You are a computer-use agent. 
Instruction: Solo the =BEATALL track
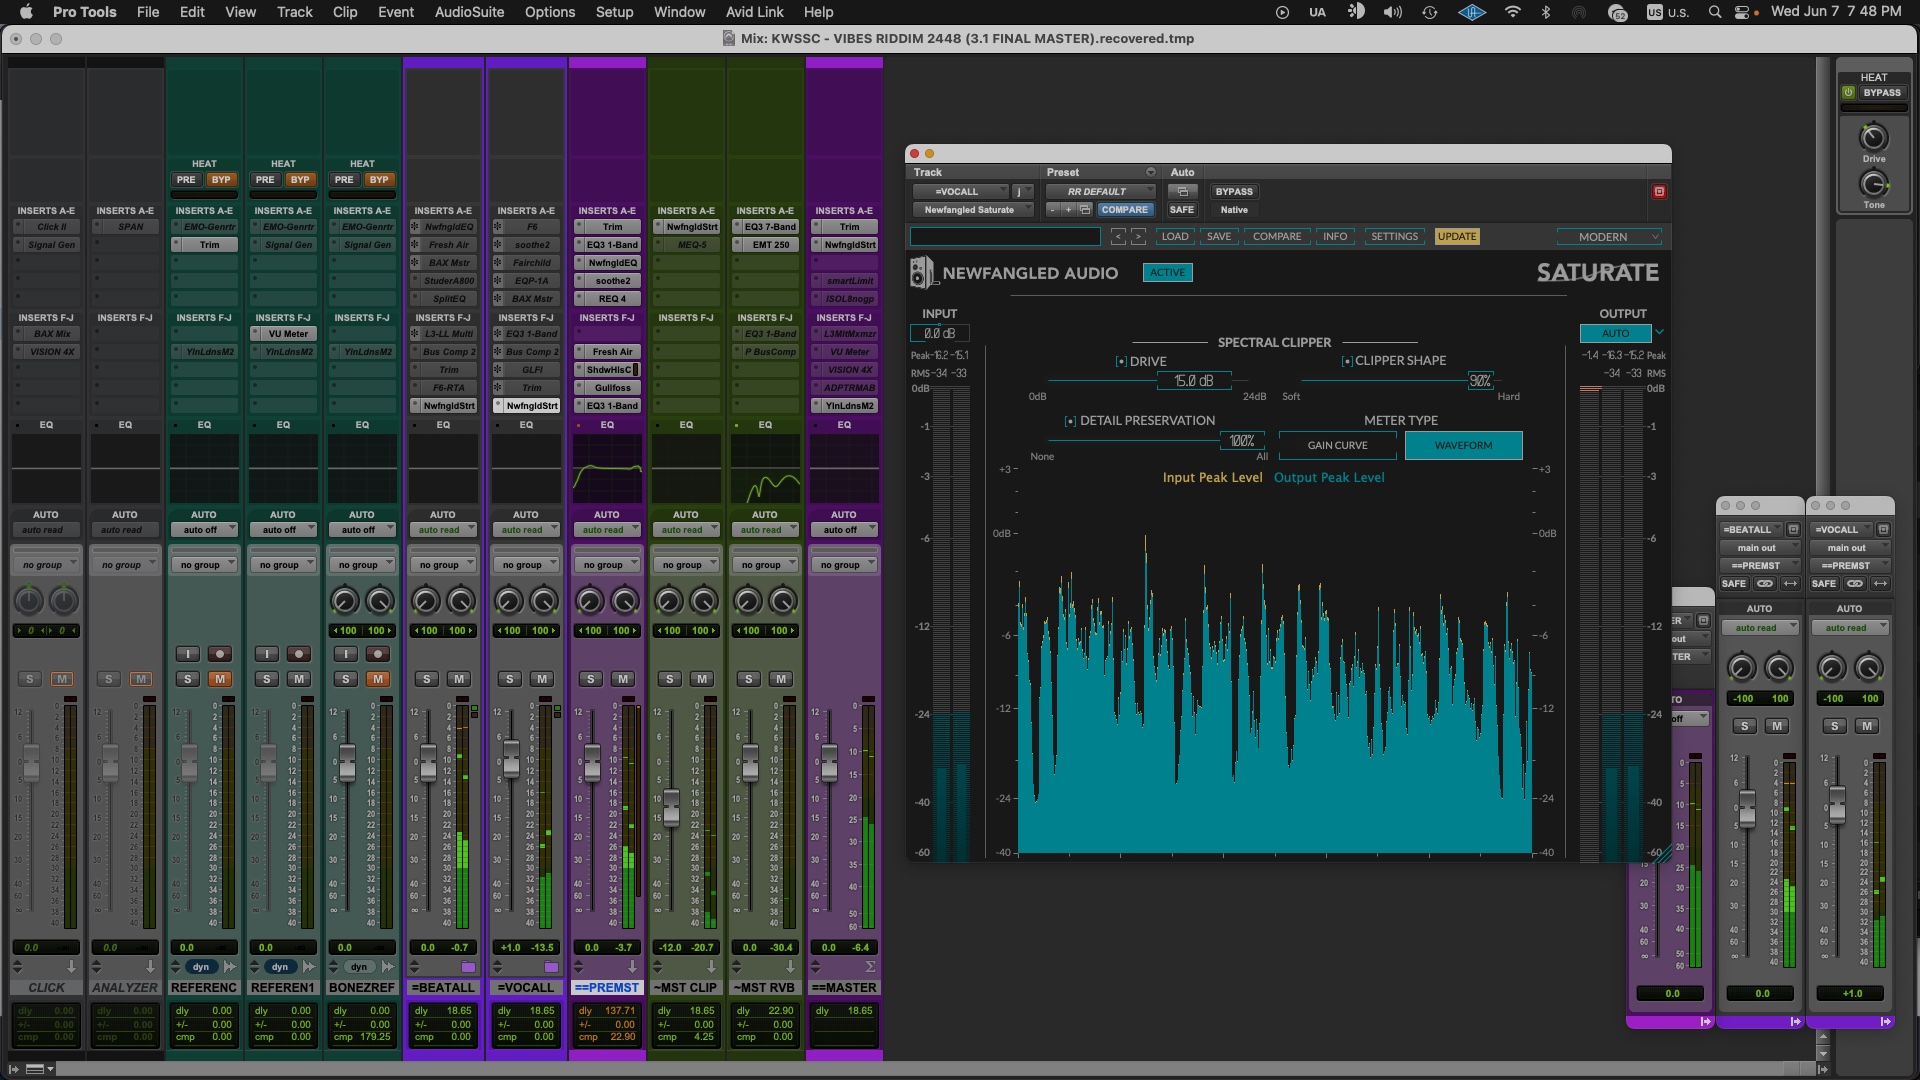coord(427,679)
